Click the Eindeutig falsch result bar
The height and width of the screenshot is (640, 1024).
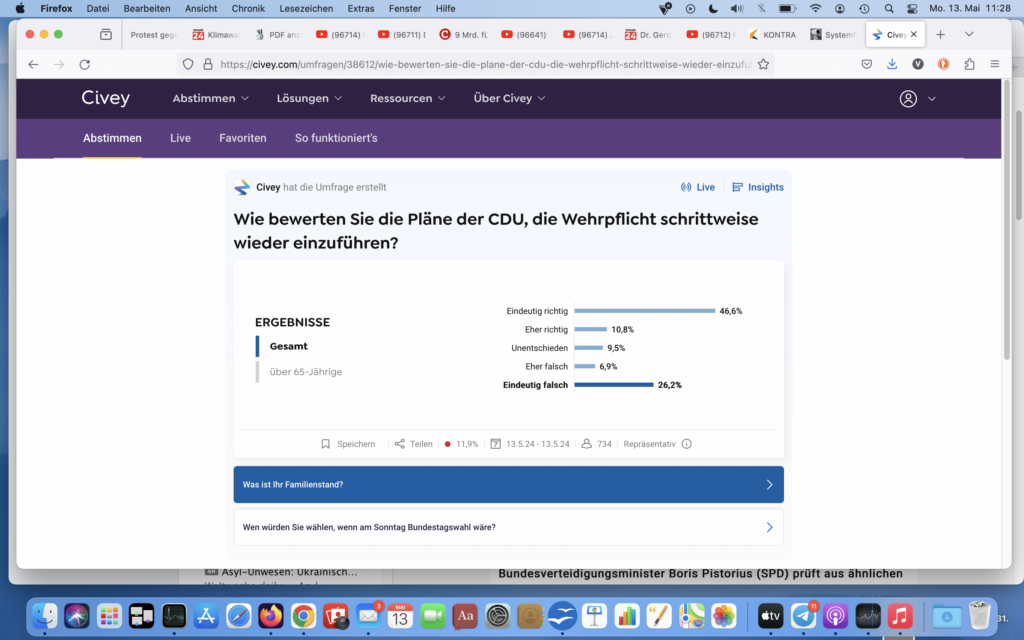click(613, 385)
